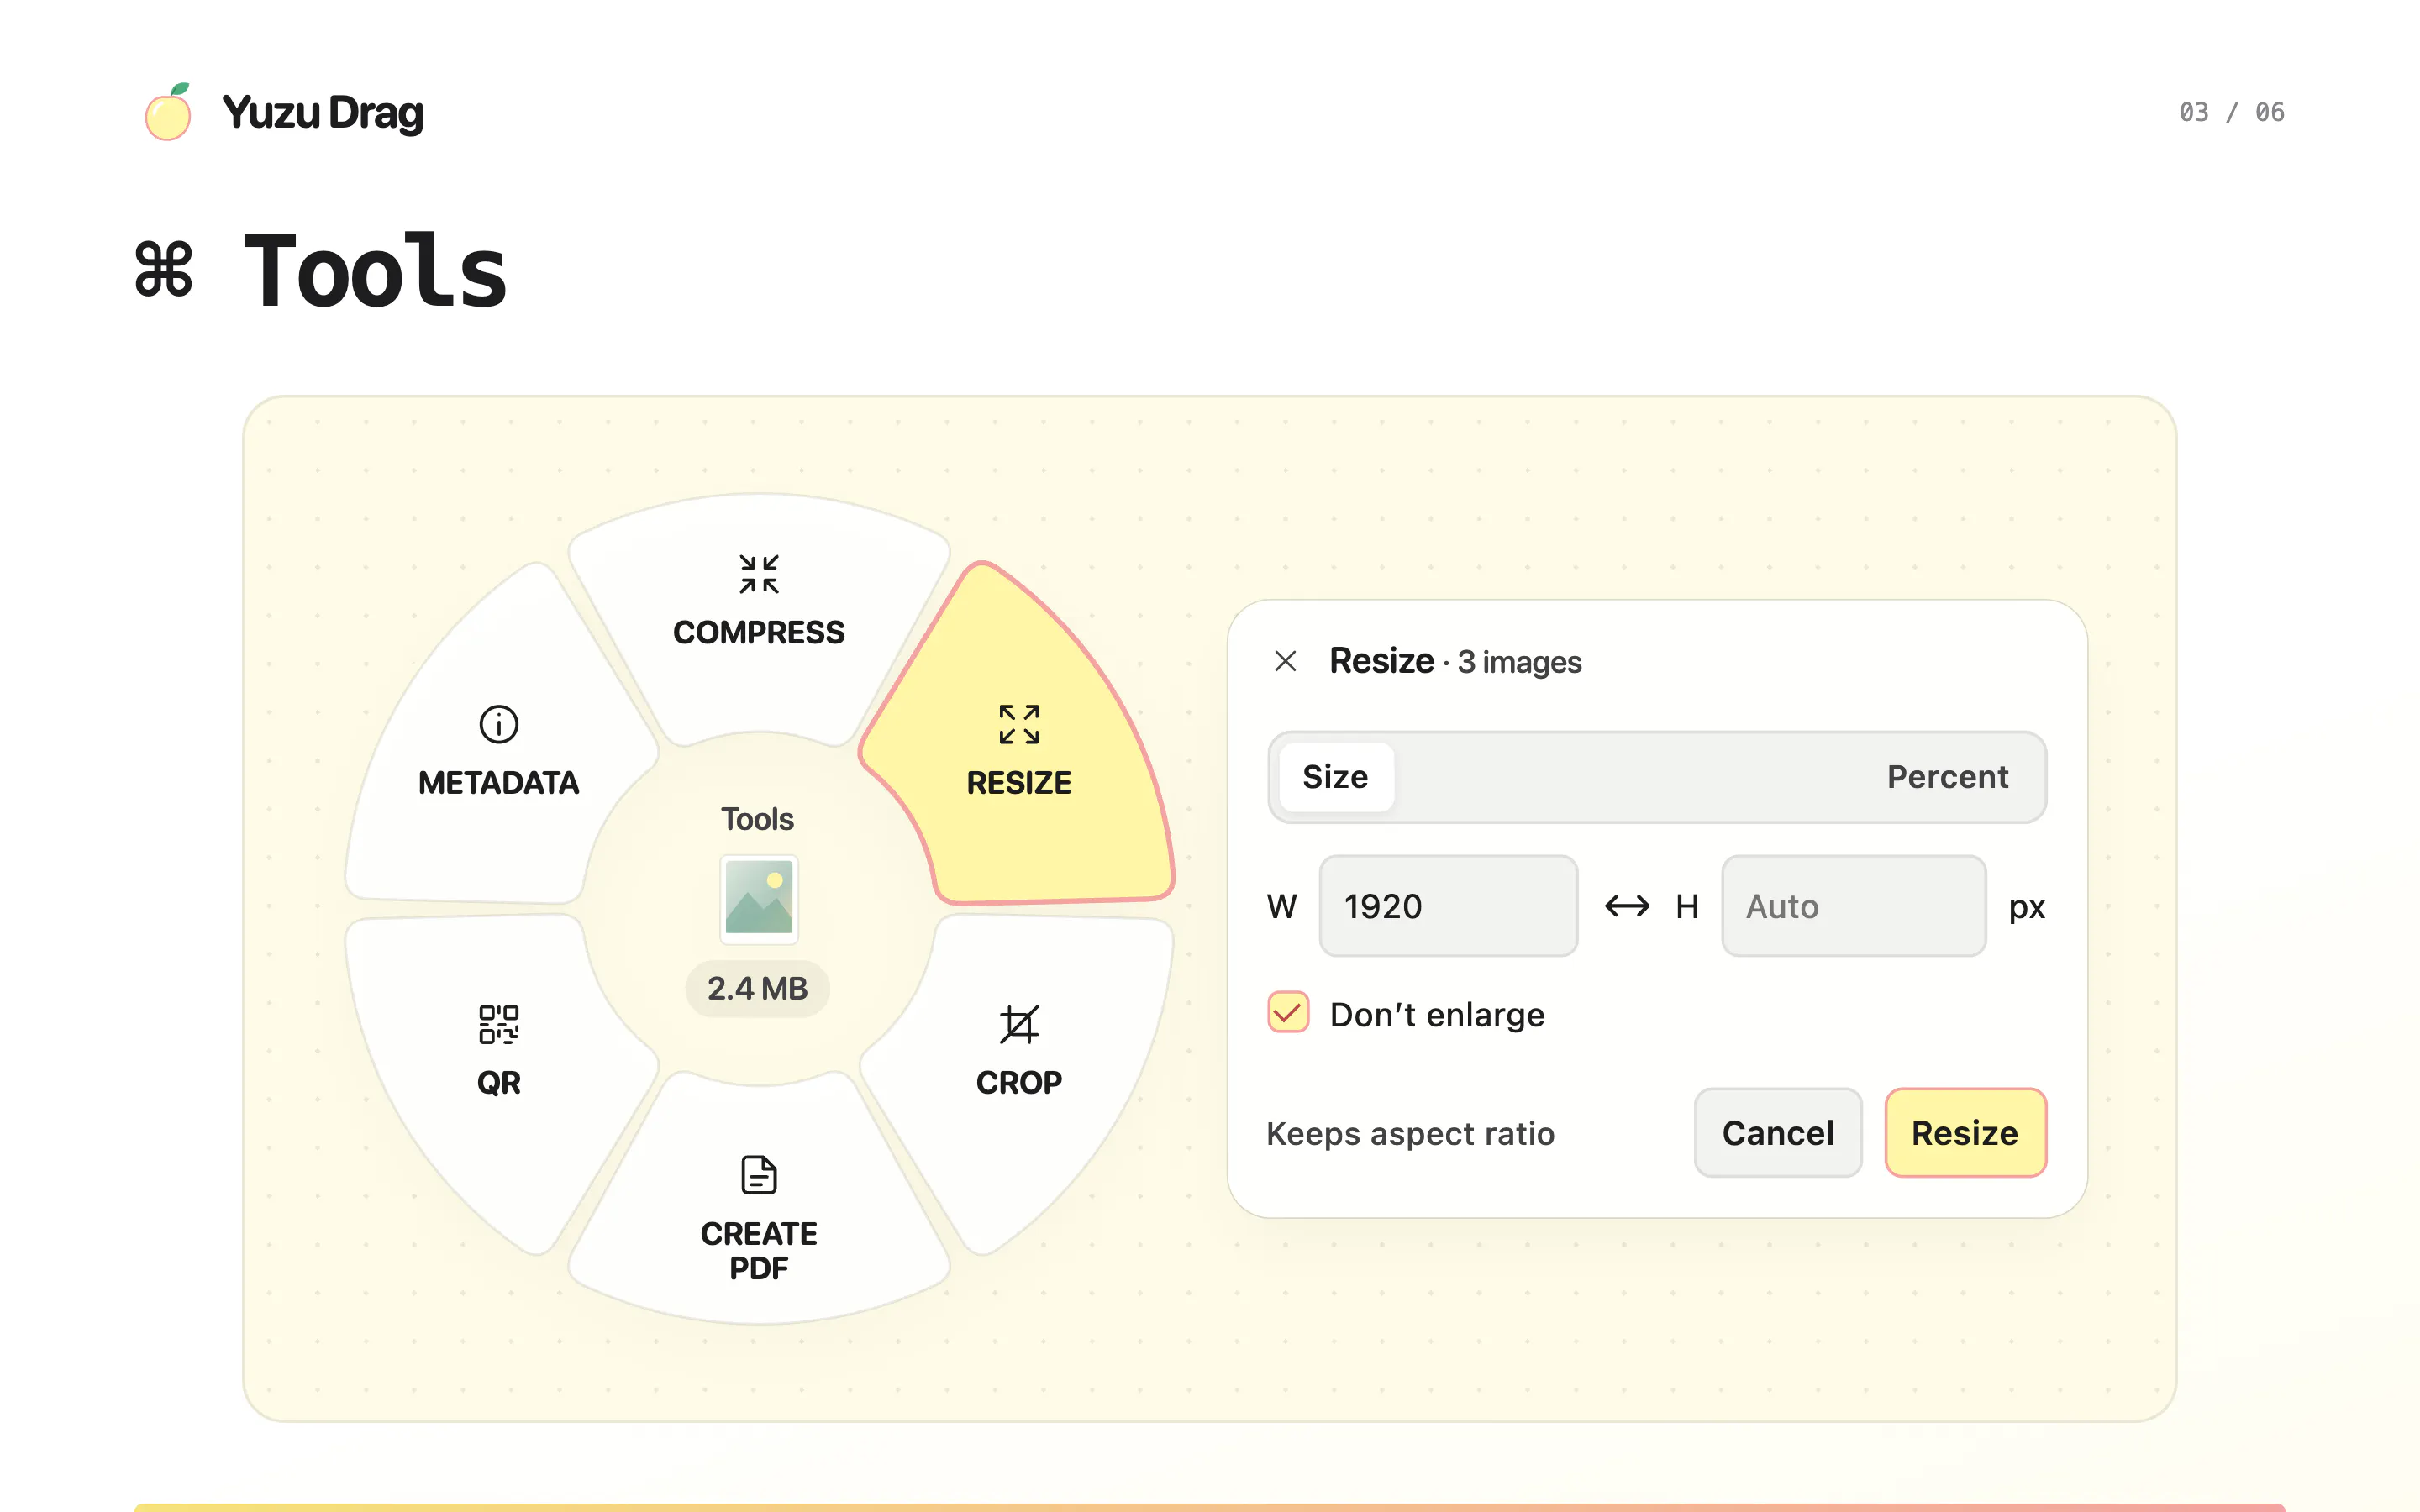This screenshot has width=2420, height=1512.
Task: Click the '3 images' count text
Action: tap(1519, 662)
